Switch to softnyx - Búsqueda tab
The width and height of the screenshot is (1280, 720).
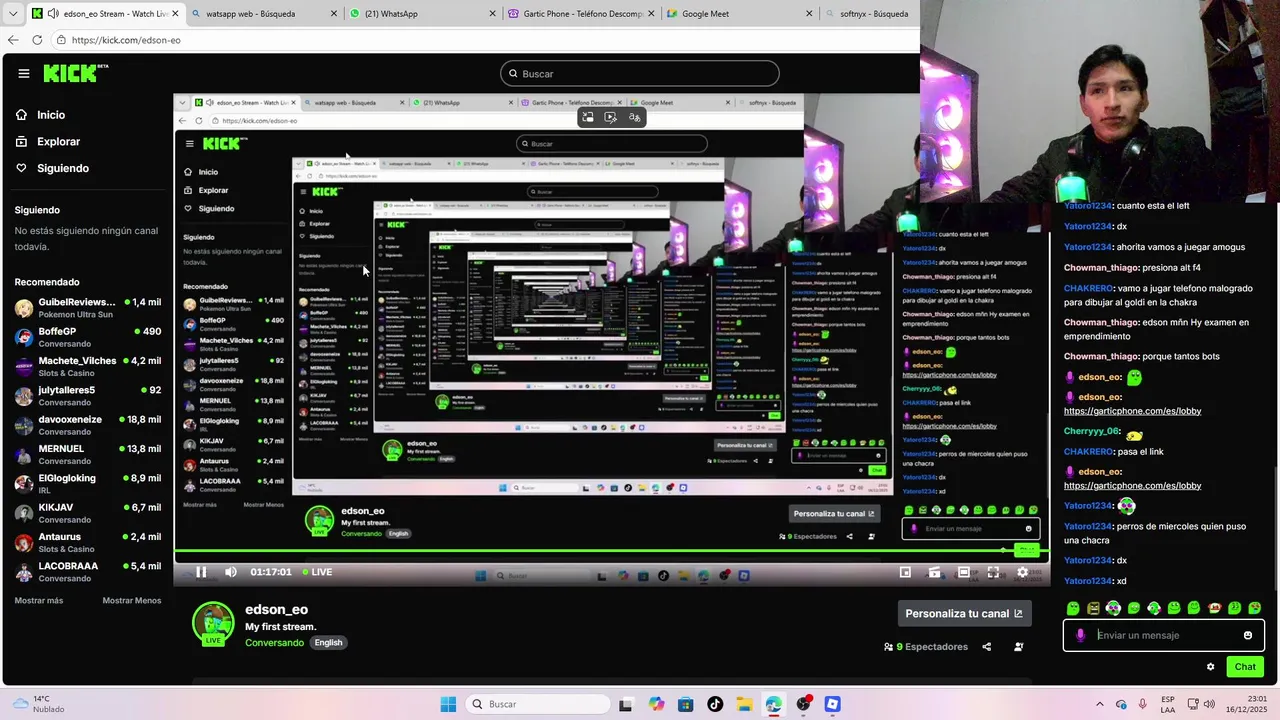(873, 14)
